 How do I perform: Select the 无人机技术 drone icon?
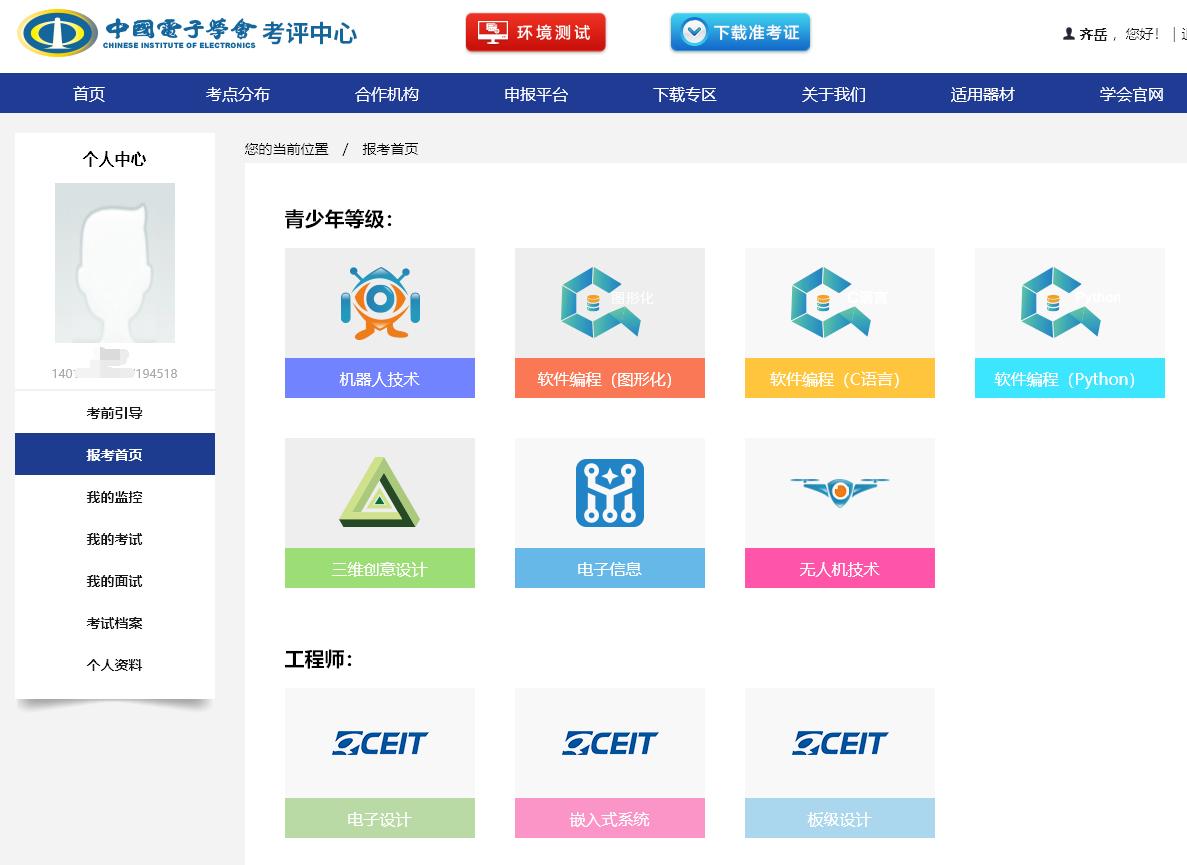(839, 492)
